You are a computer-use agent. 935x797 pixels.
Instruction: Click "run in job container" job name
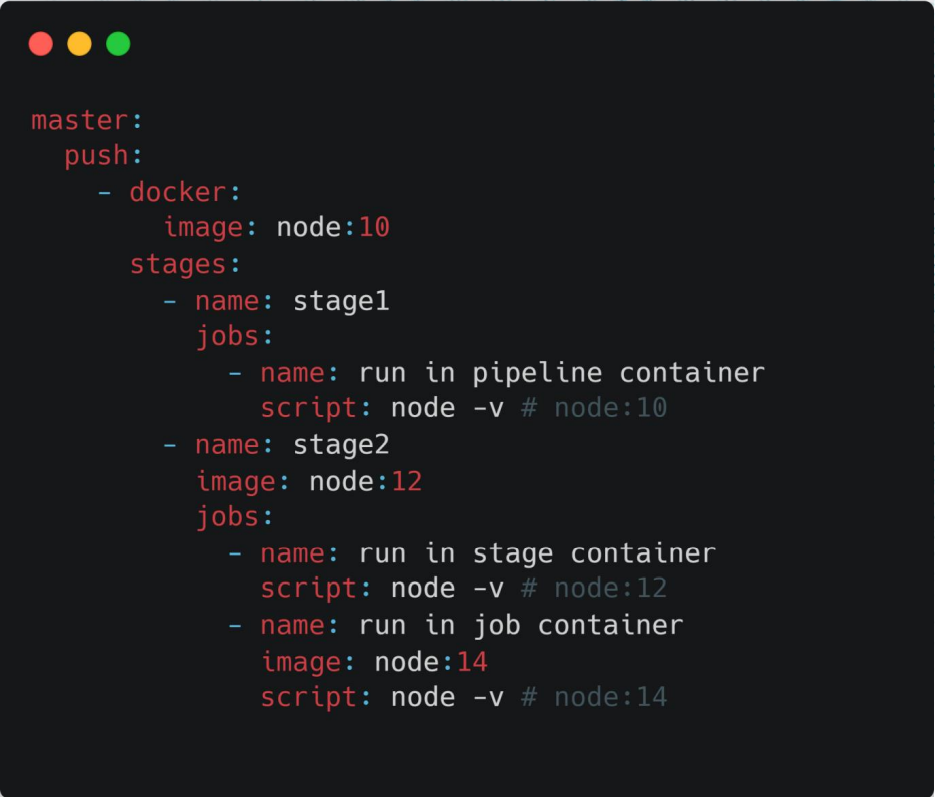point(521,626)
